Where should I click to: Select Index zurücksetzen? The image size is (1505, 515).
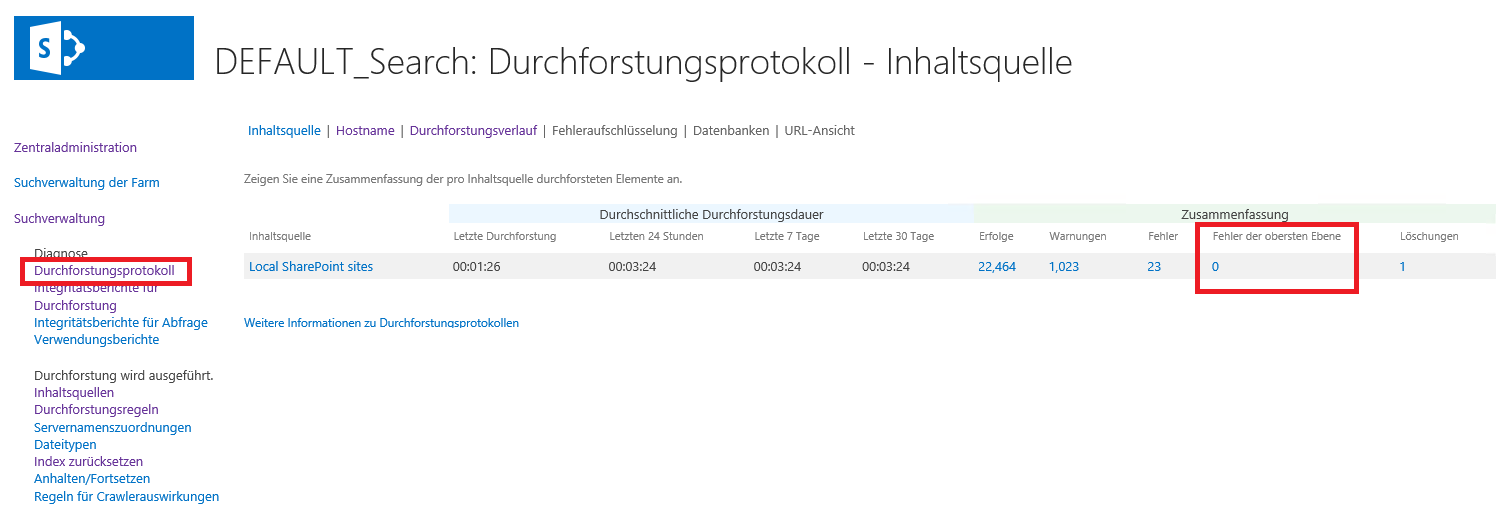pos(88,462)
